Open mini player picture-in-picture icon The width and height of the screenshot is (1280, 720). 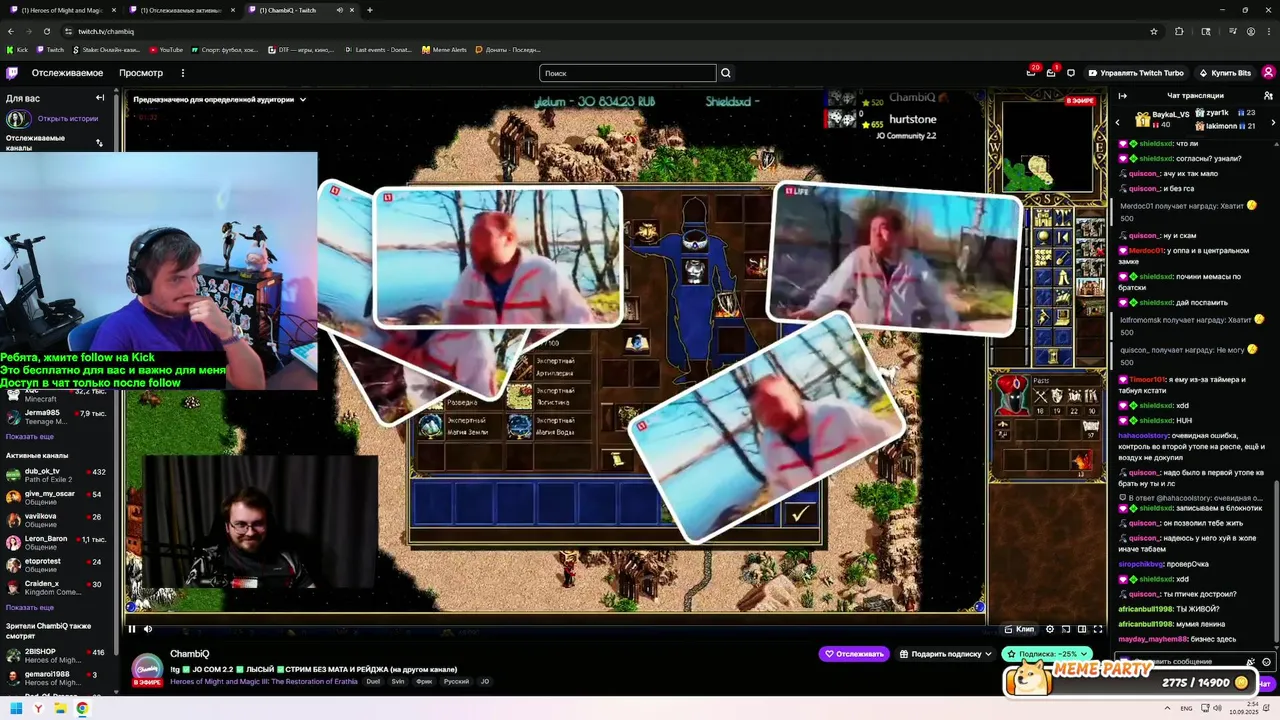point(1066,629)
